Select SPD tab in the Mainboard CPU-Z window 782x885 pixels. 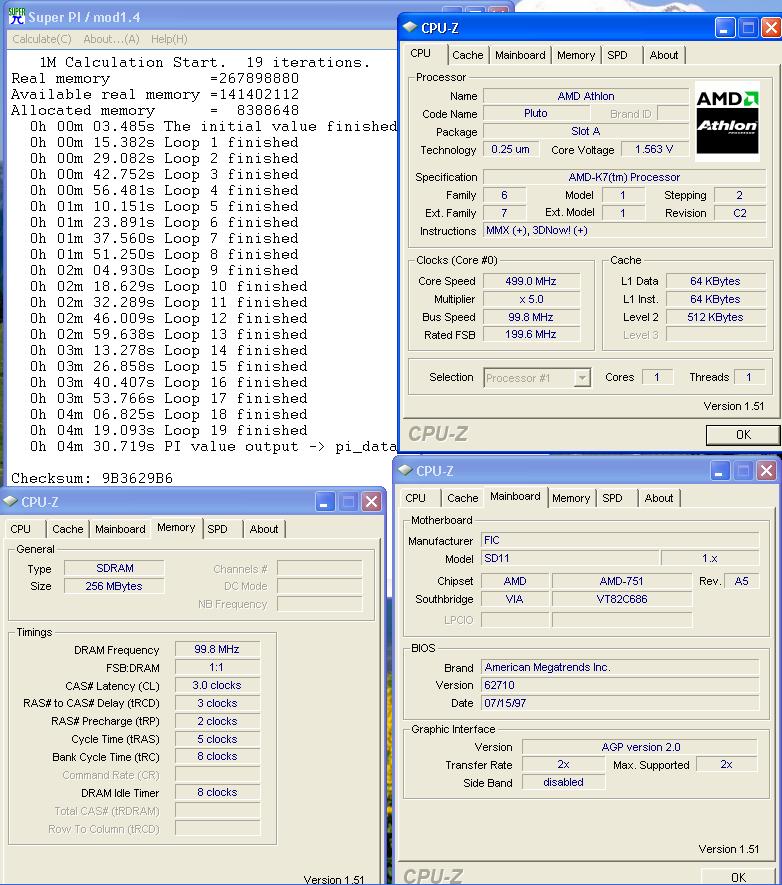click(612, 498)
